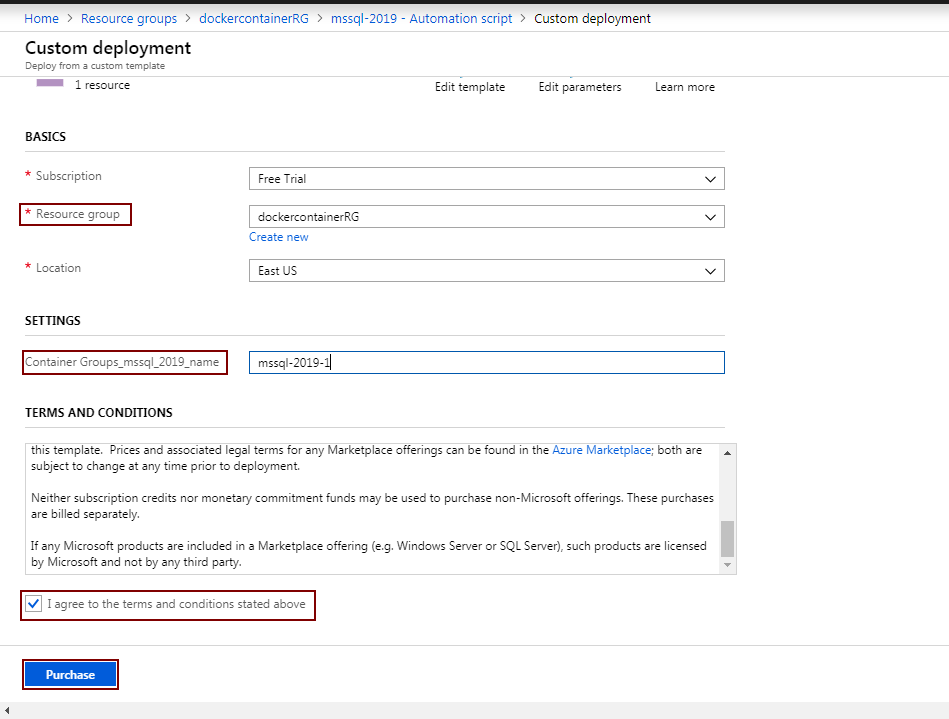Toggle the terms and conditions agreement checkbox
The image size is (949, 719).
click(x=34, y=604)
